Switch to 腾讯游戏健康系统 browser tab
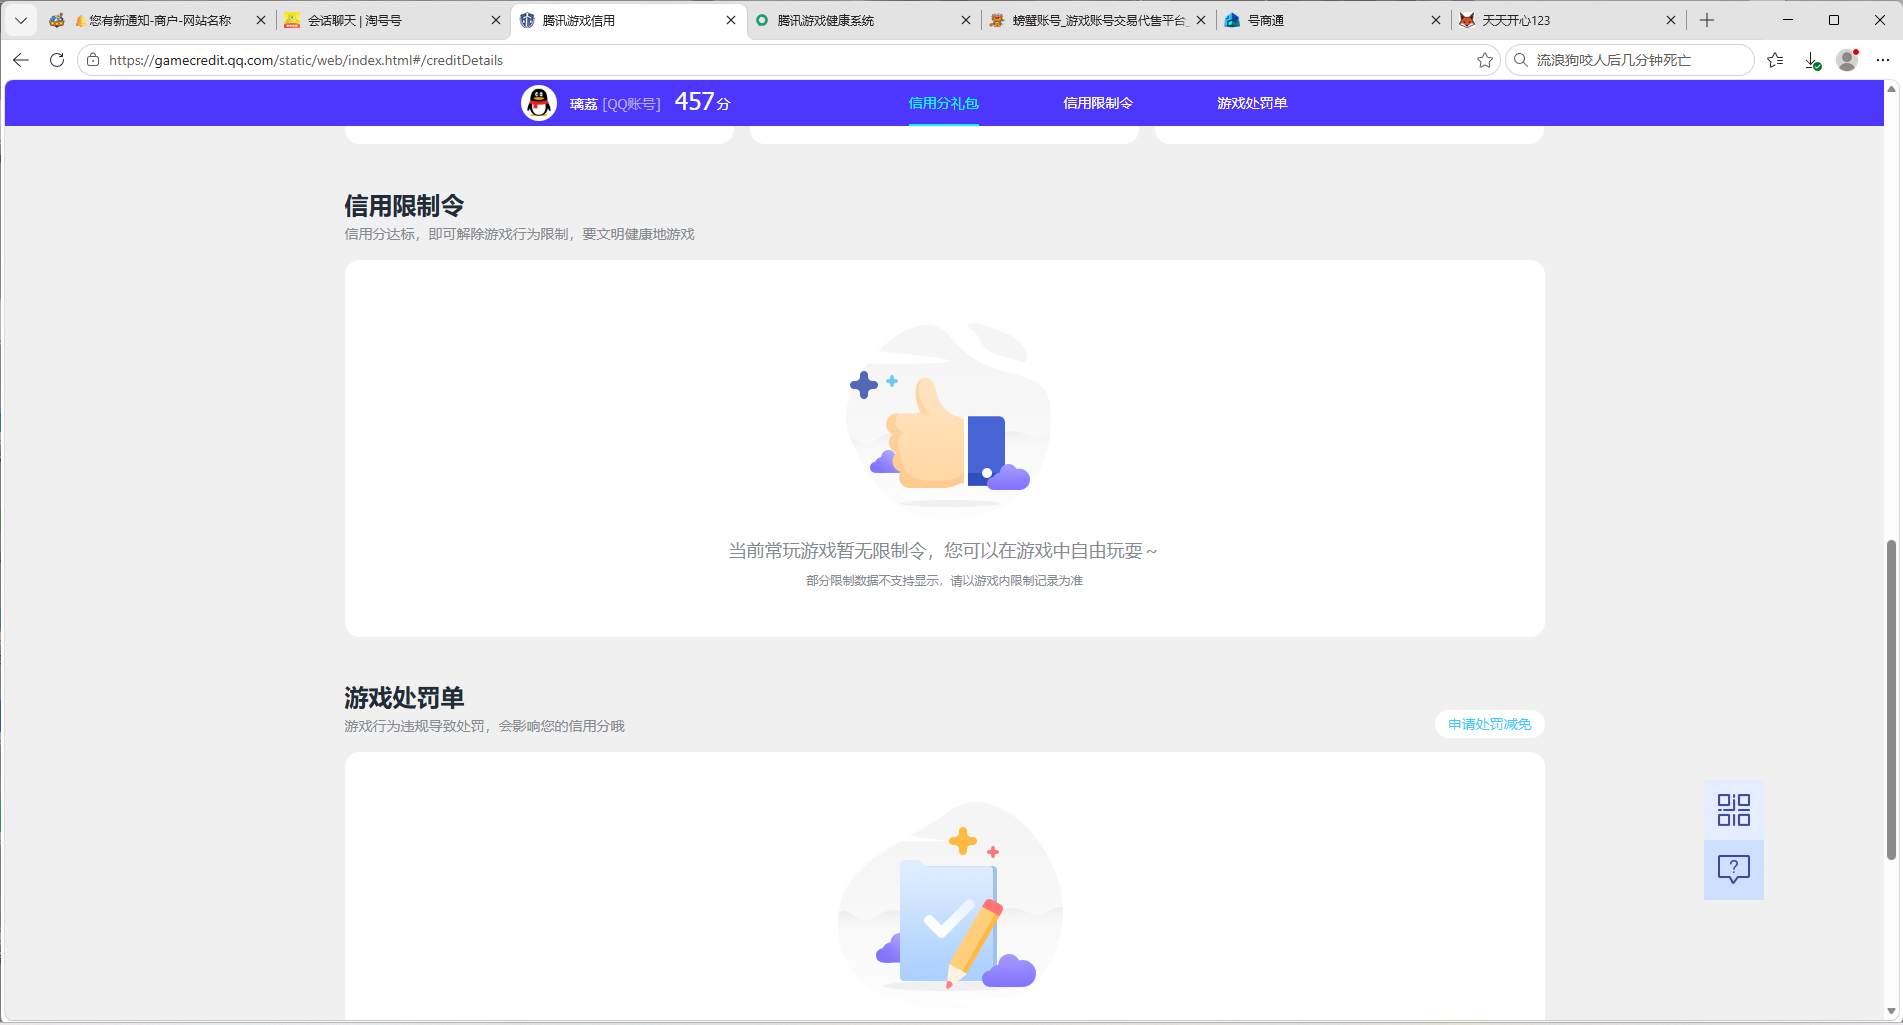 click(x=863, y=20)
